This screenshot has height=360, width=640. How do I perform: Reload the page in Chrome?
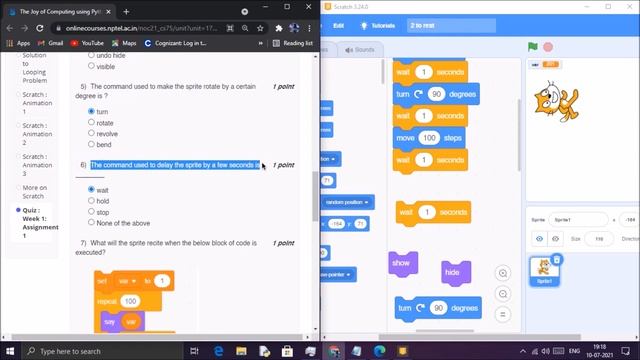point(40,28)
